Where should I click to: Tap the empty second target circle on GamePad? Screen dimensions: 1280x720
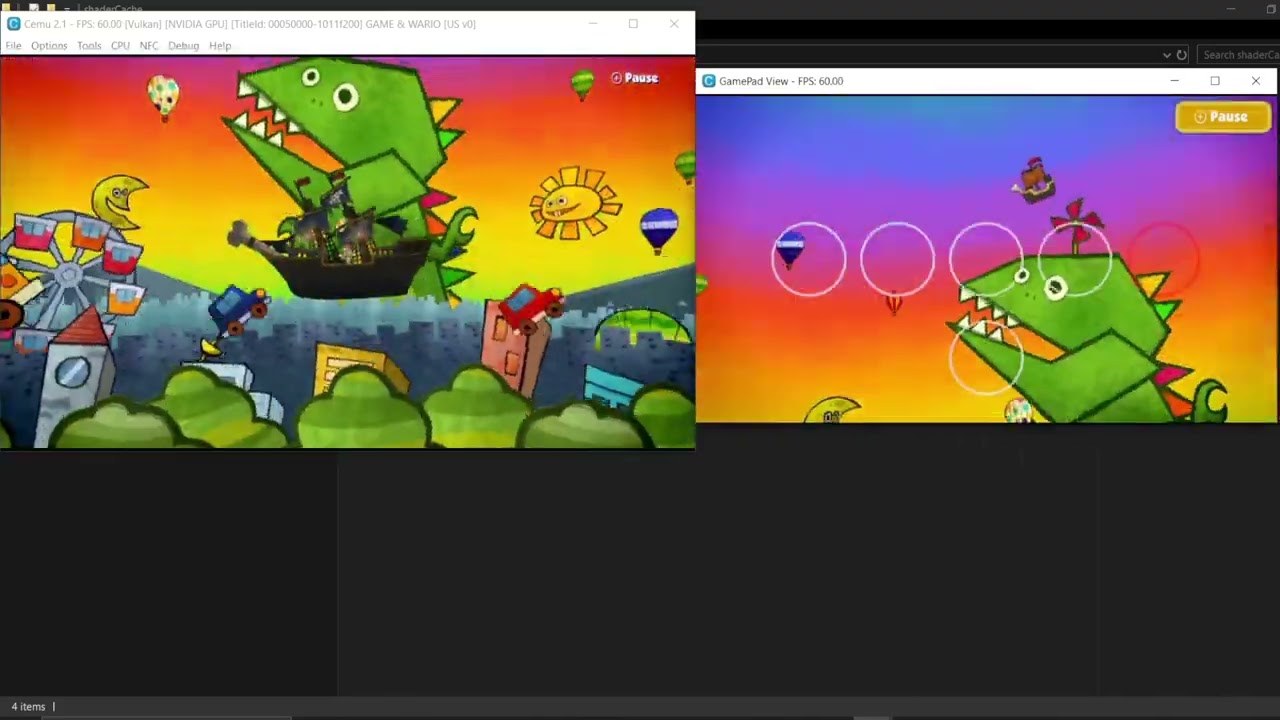[x=897, y=259]
